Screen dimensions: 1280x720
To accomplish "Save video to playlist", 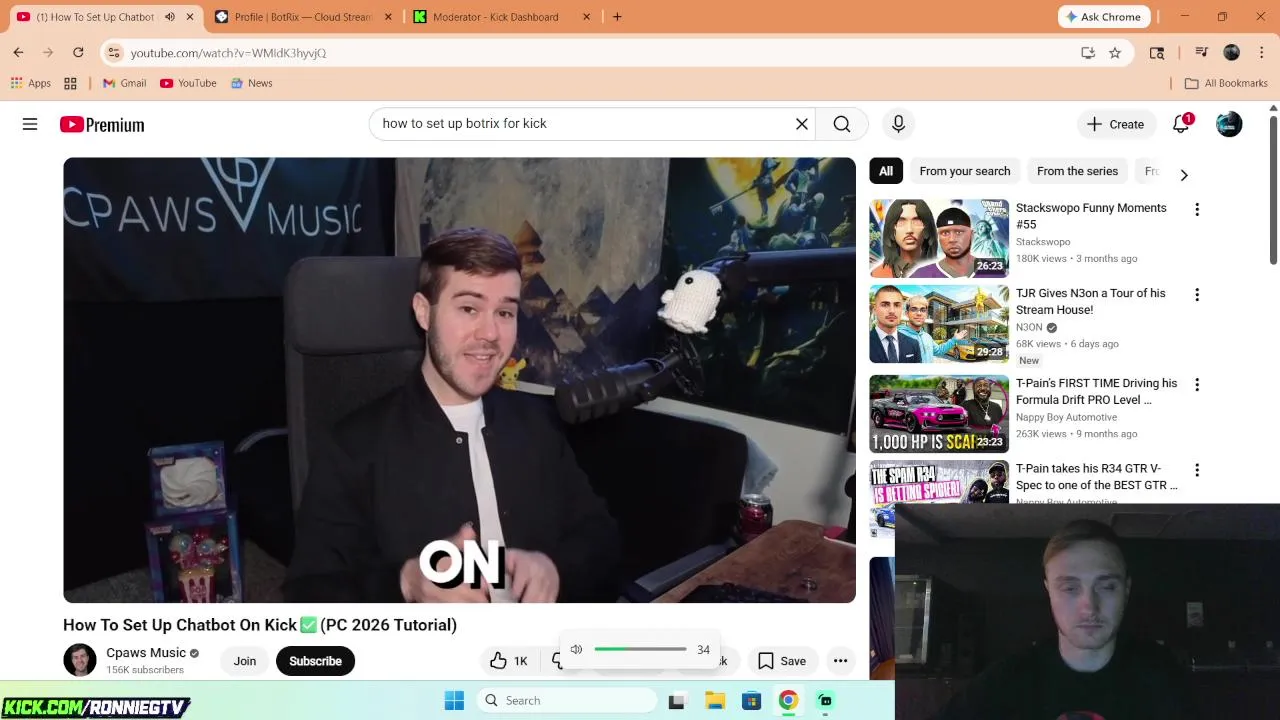I will click(782, 661).
